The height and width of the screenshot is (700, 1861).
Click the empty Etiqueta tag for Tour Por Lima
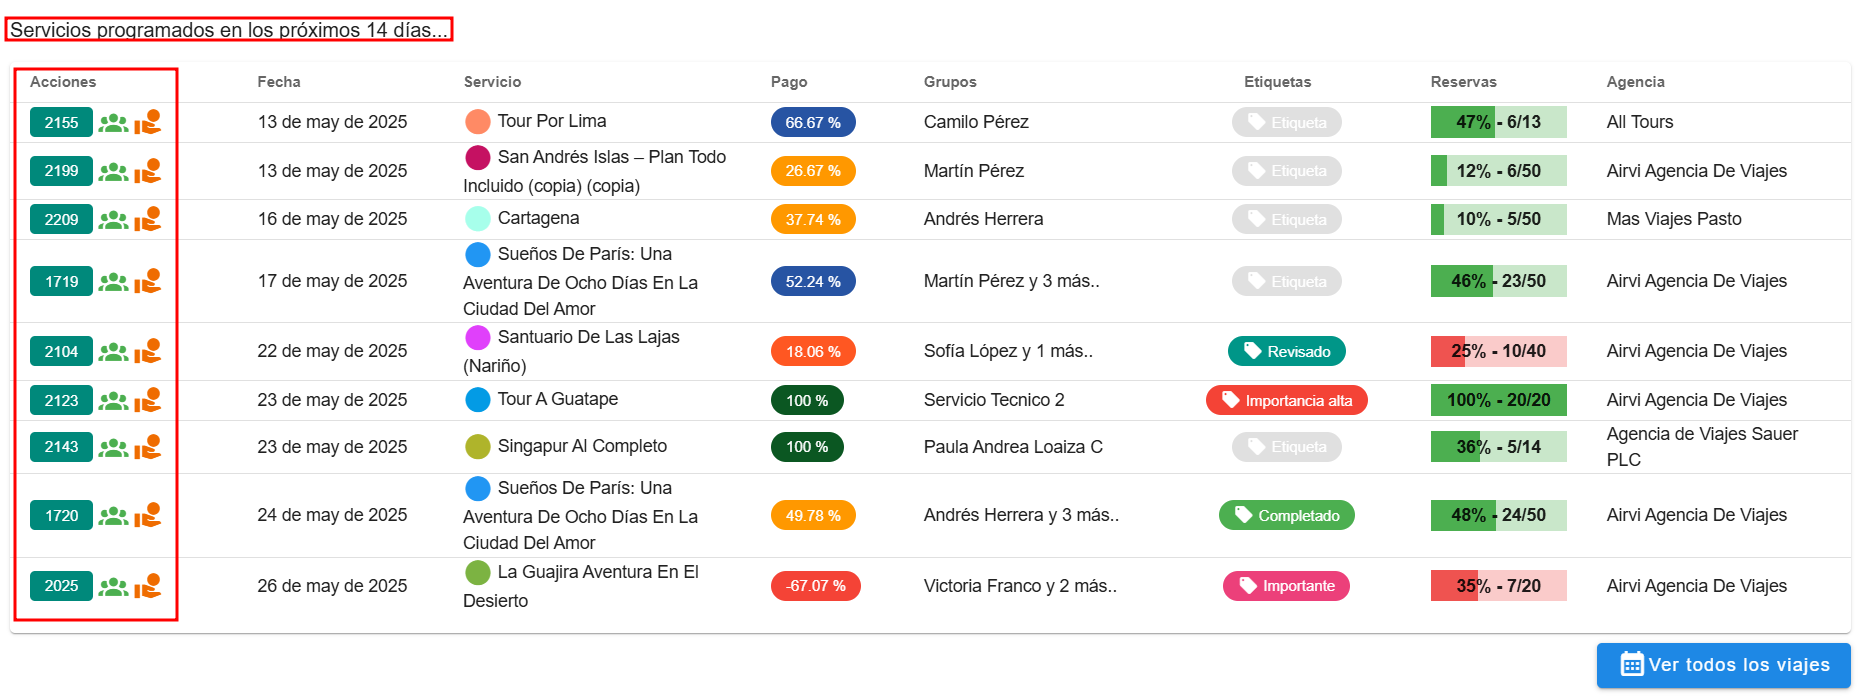tap(1286, 123)
